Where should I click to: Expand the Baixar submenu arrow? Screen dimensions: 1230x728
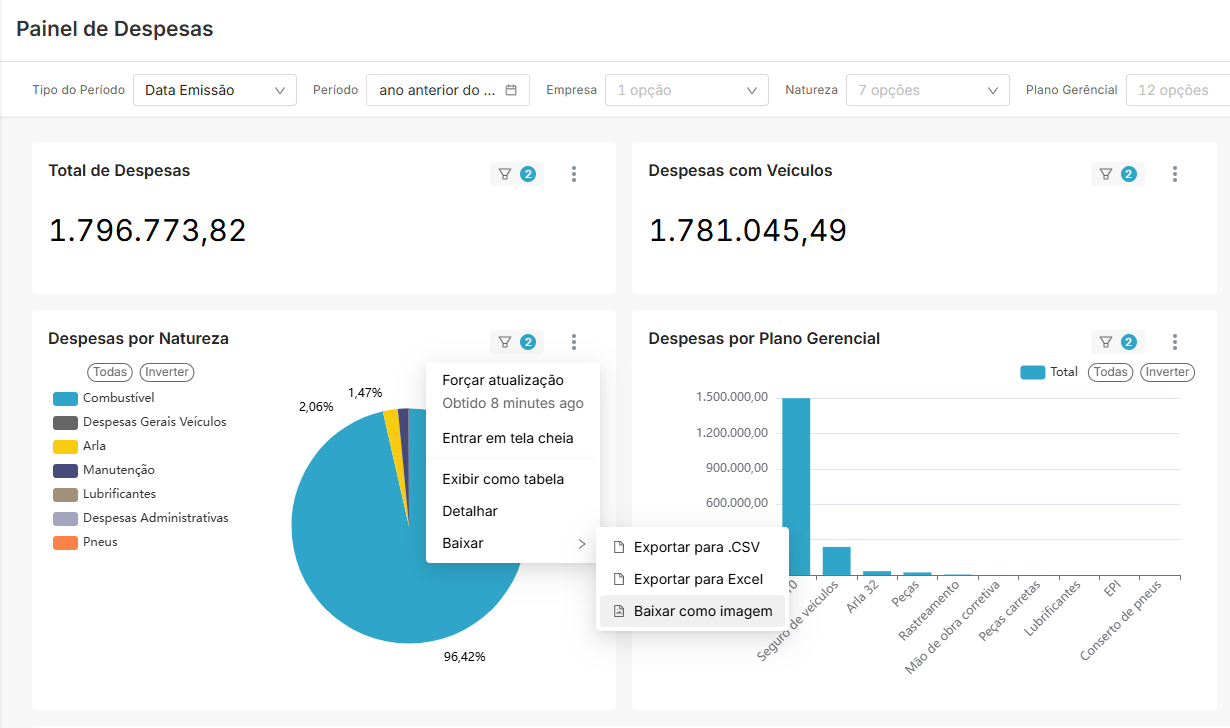[582, 543]
